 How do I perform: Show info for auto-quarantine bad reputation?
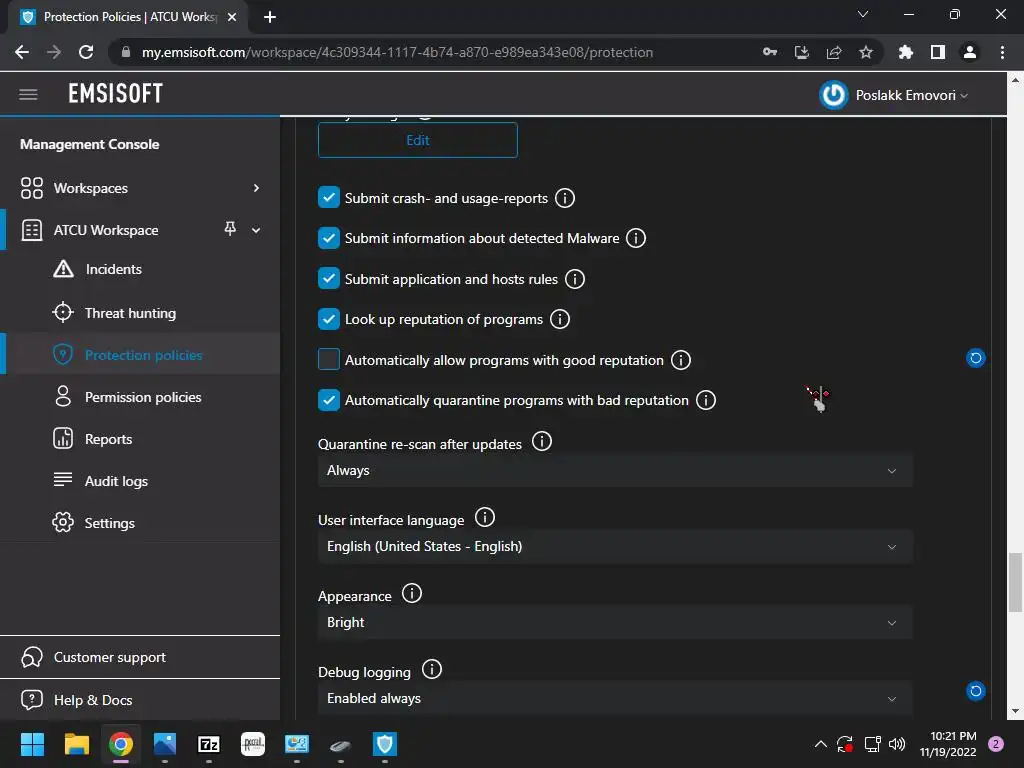pyautogui.click(x=706, y=400)
